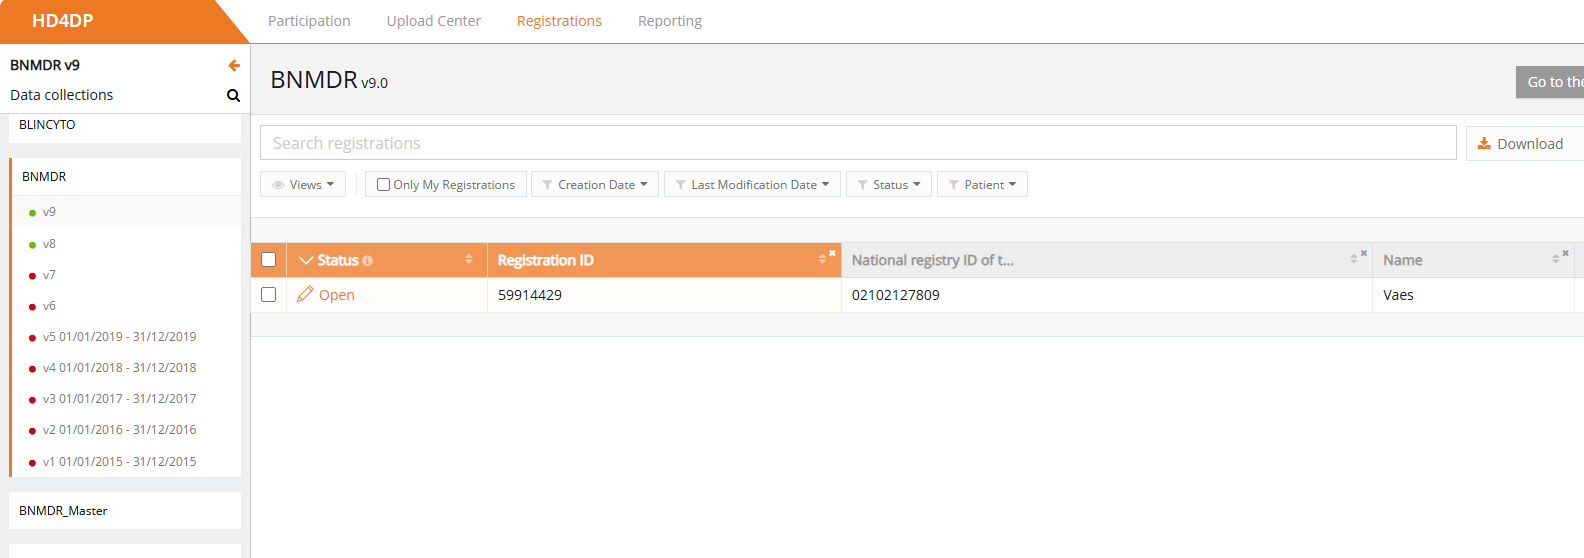Select the checkbox for registration 59914429
This screenshot has width=1584, height=558.
[x=268, y=295]
